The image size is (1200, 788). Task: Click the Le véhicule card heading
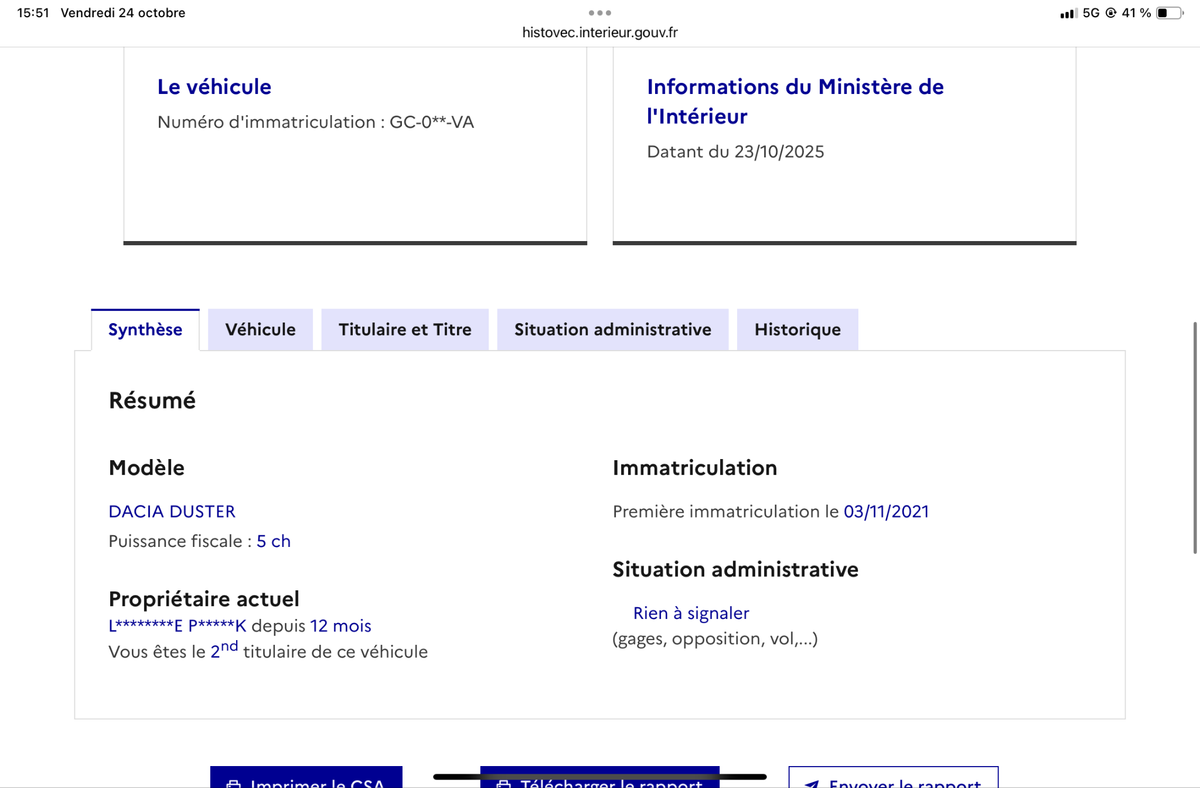coord(214,87)
